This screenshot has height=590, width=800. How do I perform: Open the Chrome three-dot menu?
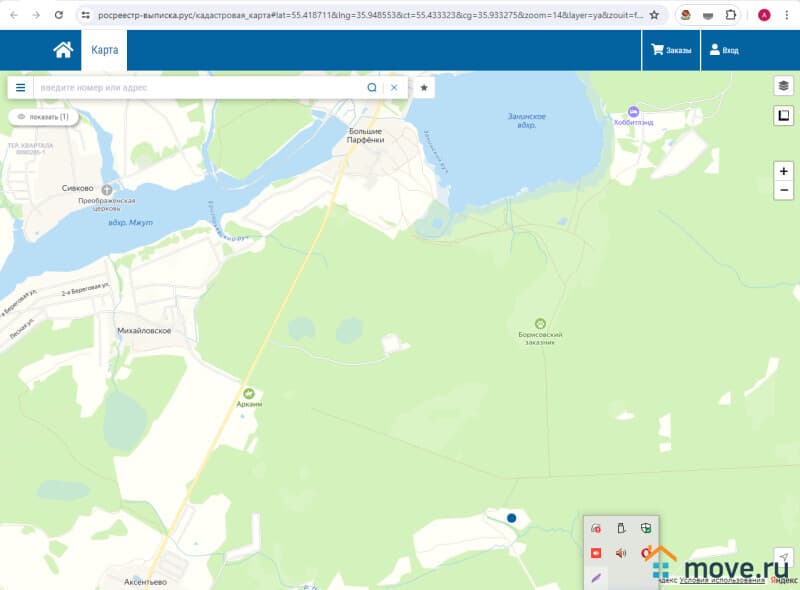pyautogui.click(x=786, y=15)
